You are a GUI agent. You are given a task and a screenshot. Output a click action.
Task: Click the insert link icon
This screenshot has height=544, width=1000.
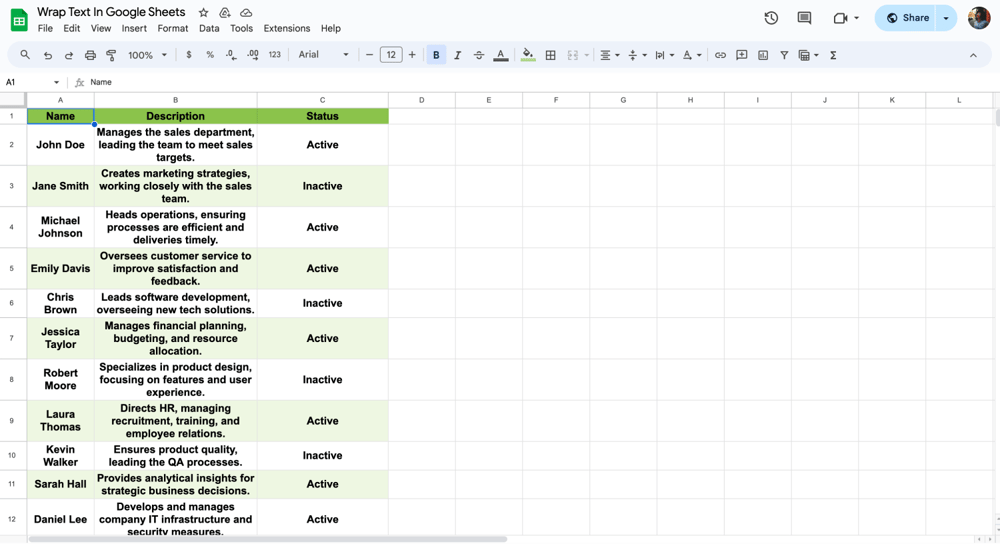point(720,56)
